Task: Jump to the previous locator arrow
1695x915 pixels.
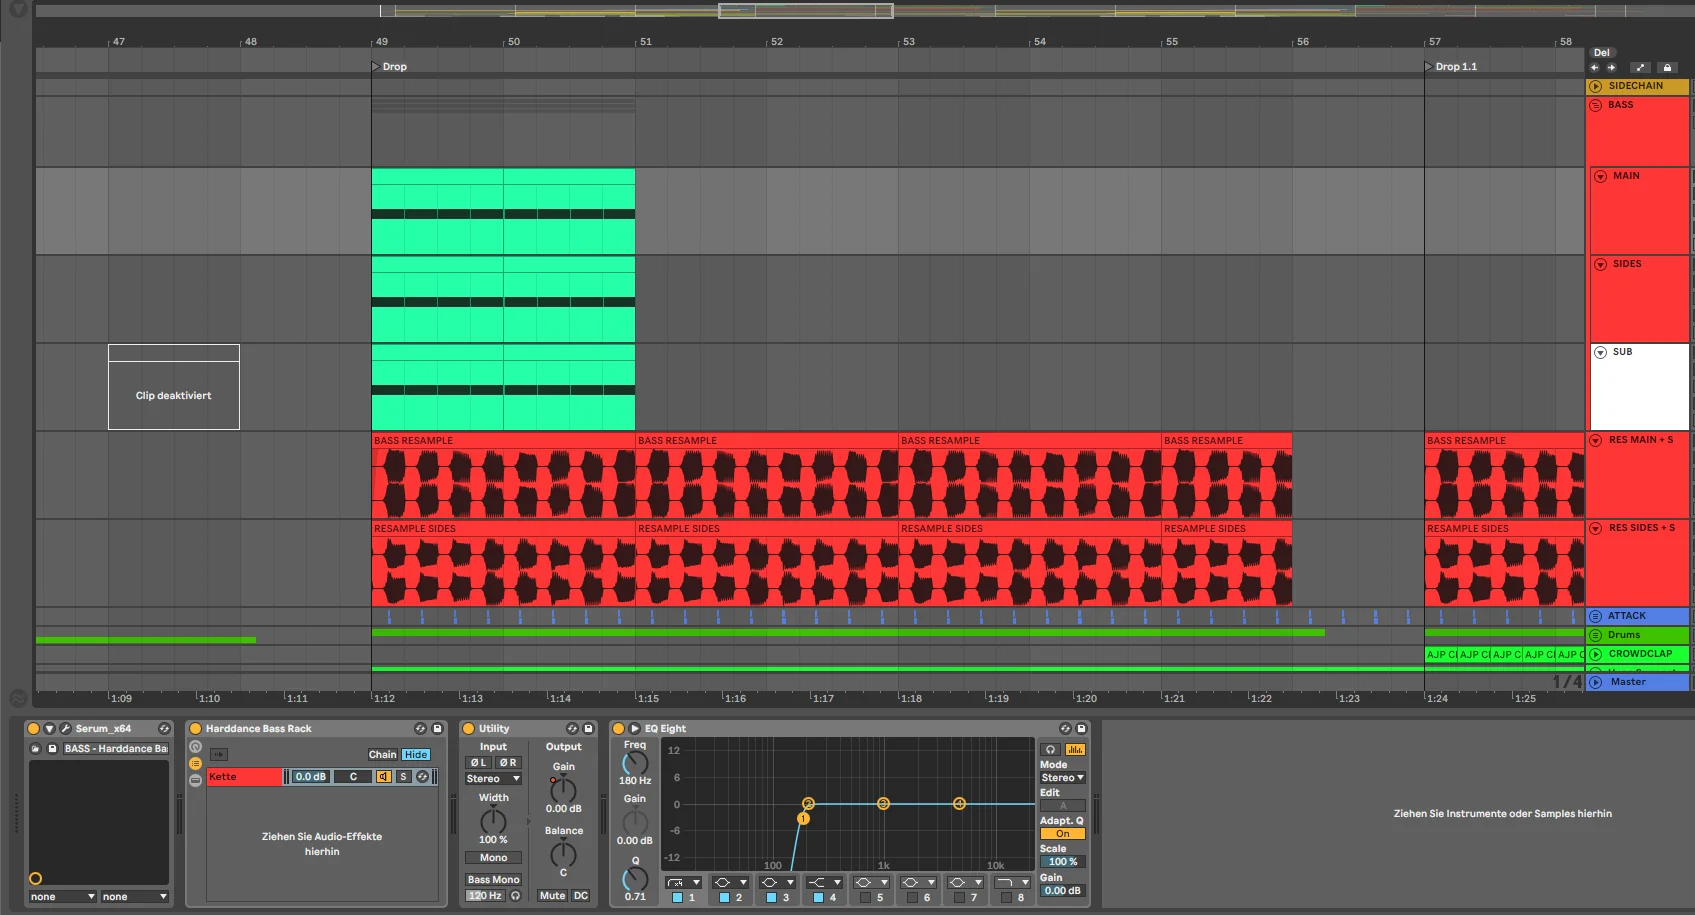Action: click(x=1595, y=68)
